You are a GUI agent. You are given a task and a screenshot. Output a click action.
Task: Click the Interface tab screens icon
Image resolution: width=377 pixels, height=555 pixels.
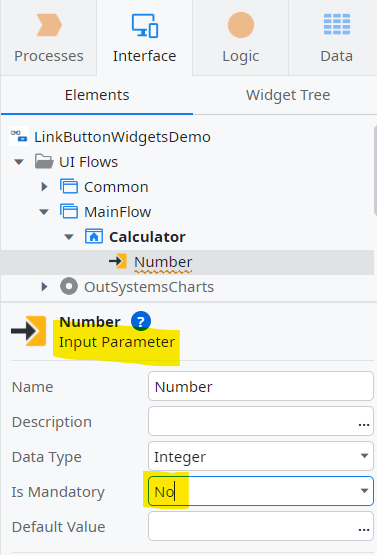145,25
